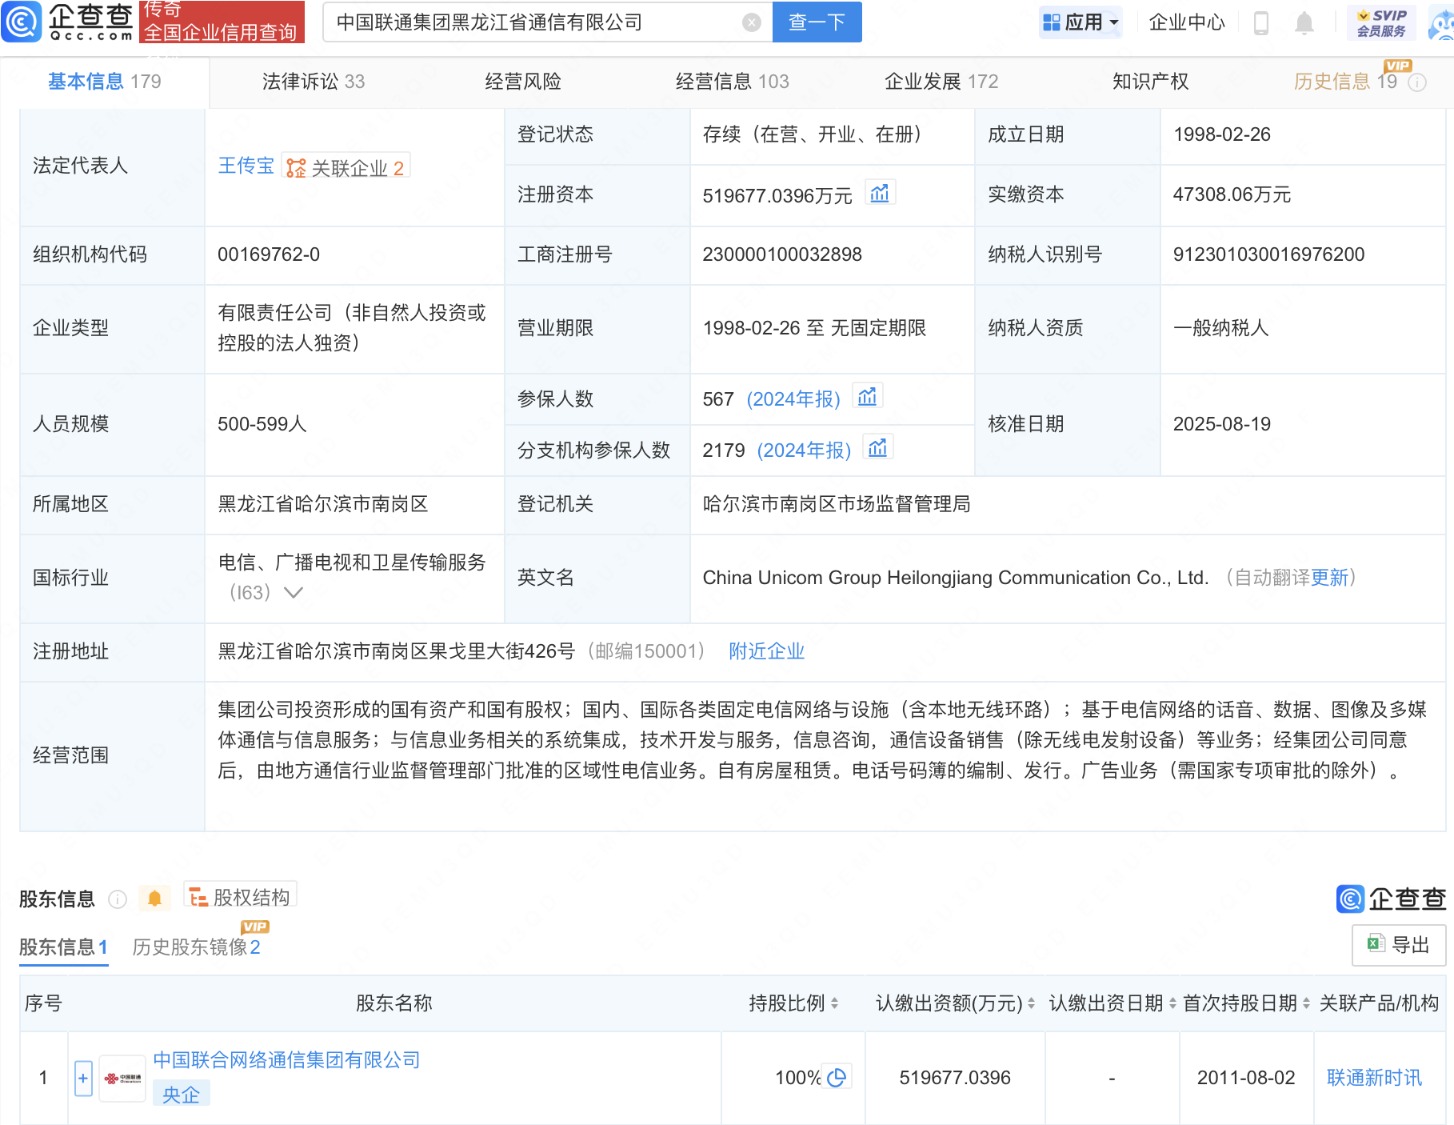Select first holding date 2011-08-02
This screenshot has height=1125, width=1454.
[1246, 1078]
